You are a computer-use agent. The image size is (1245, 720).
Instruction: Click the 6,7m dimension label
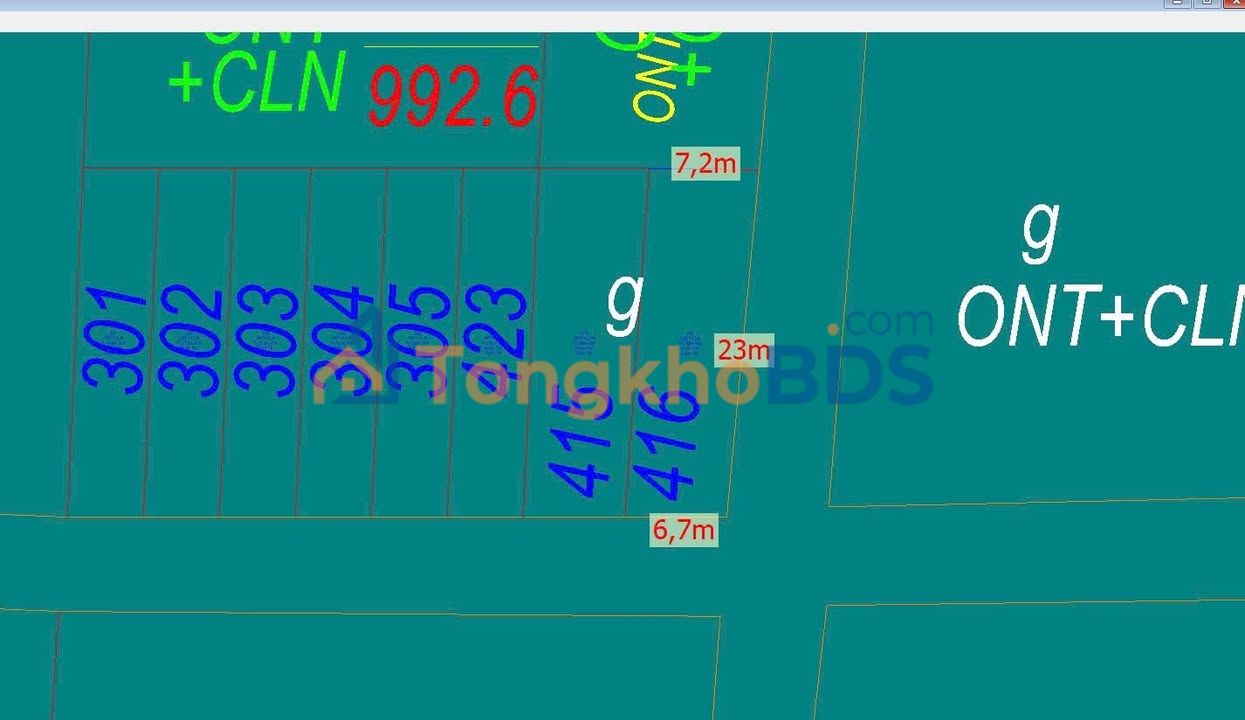click(684, 530)
